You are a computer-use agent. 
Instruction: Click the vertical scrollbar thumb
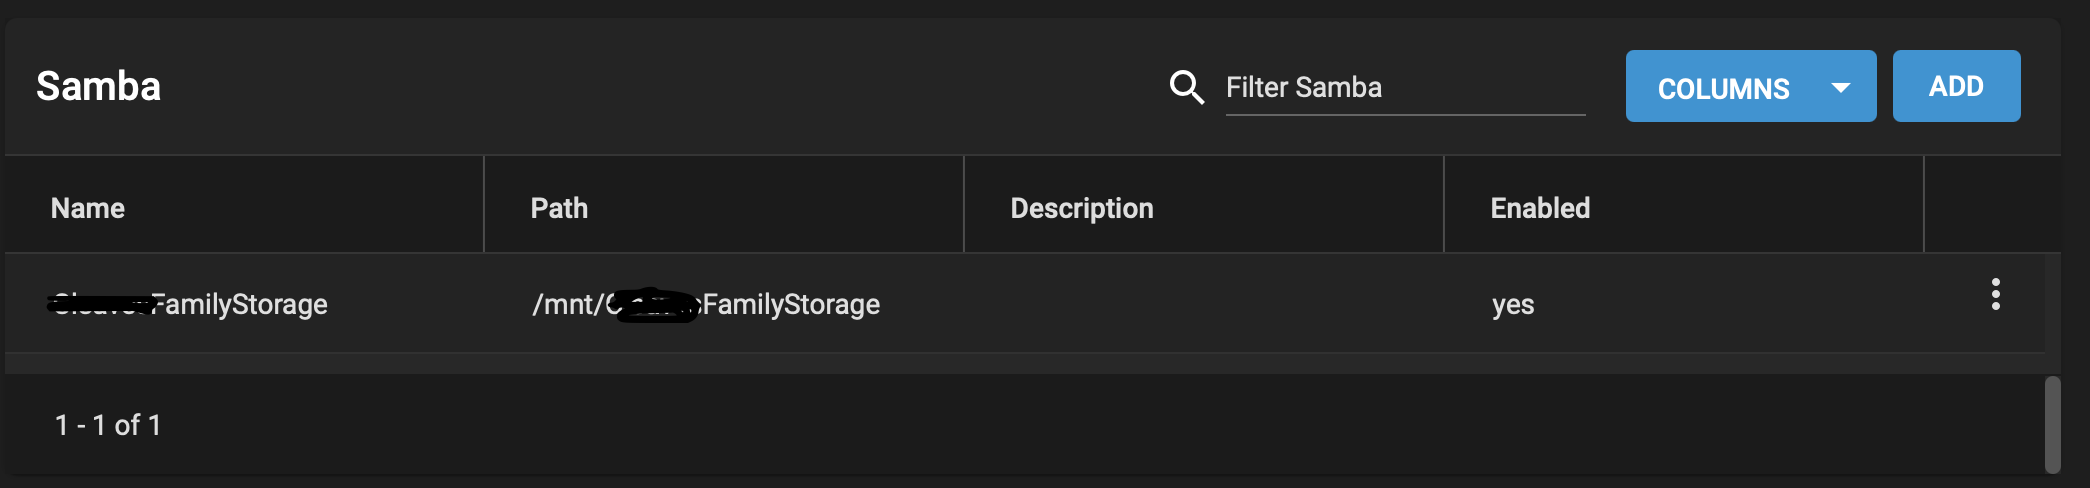(x=2052, y=424)
